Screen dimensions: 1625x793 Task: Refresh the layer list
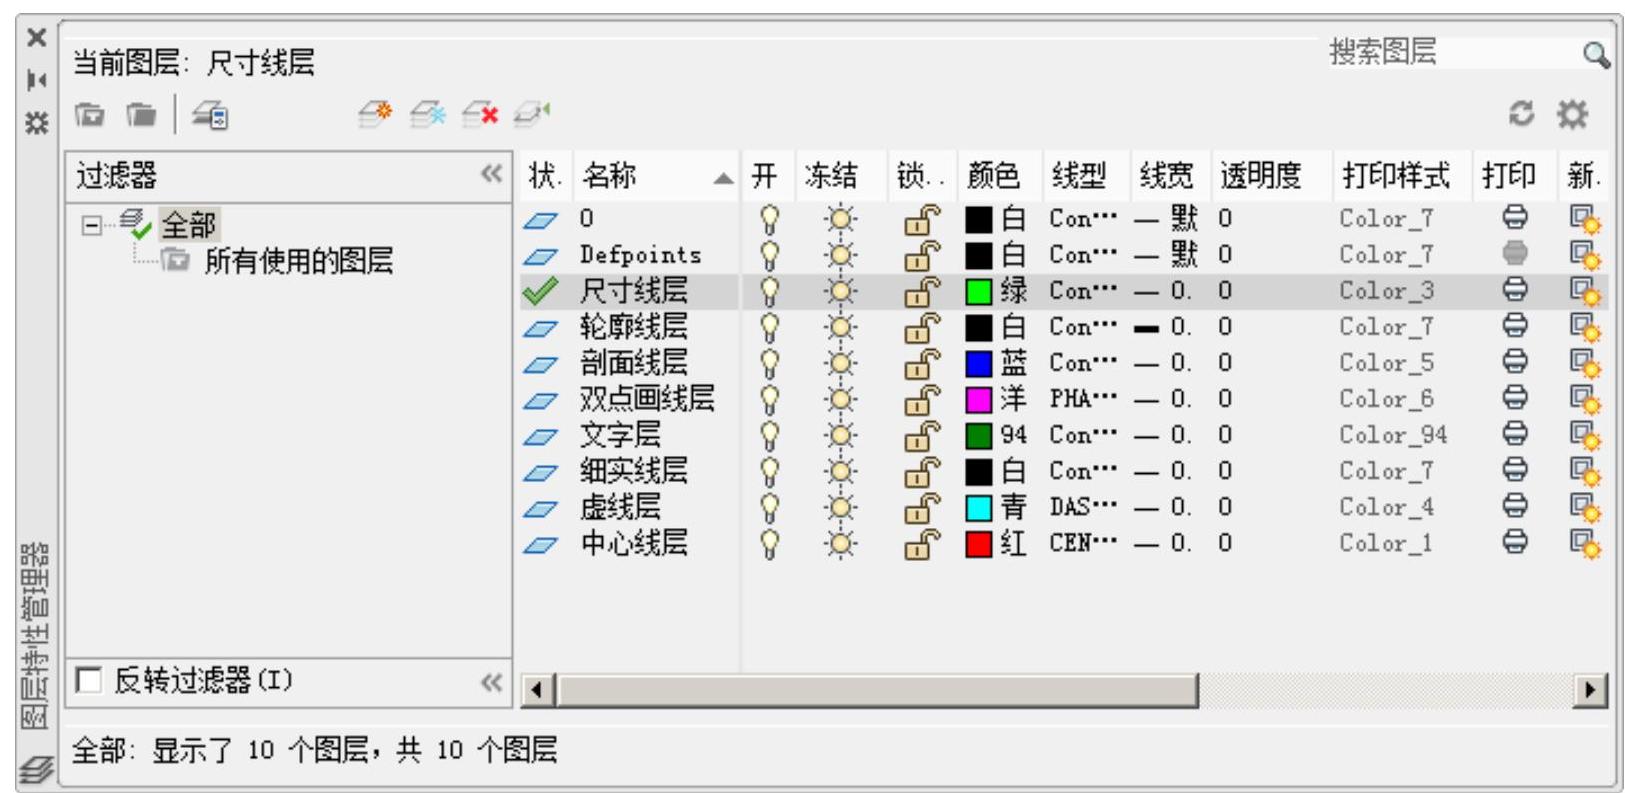[x=1521, y=114]
